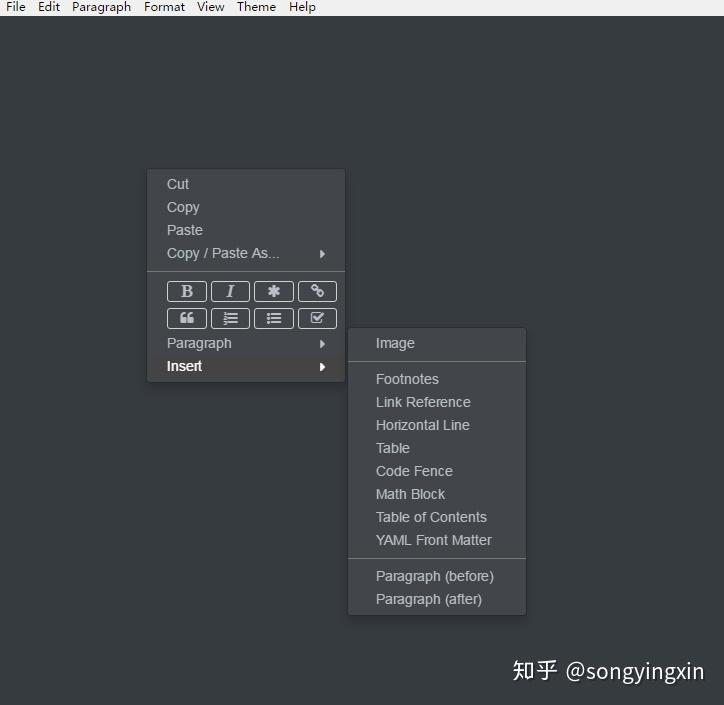Expand the Paragraph submenu in context menu
Image resolution: width=724 pixels, height=705 pixels.
(246, 343)
